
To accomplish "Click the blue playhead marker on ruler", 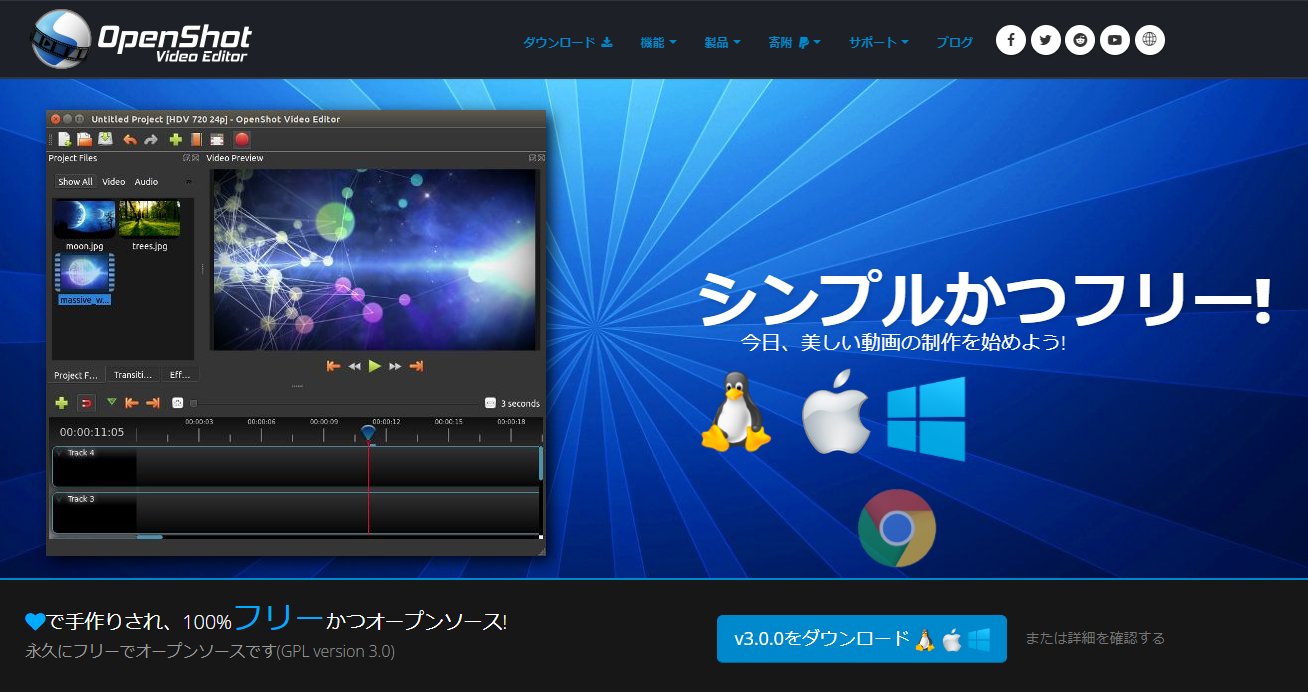I will pos(369,433).
